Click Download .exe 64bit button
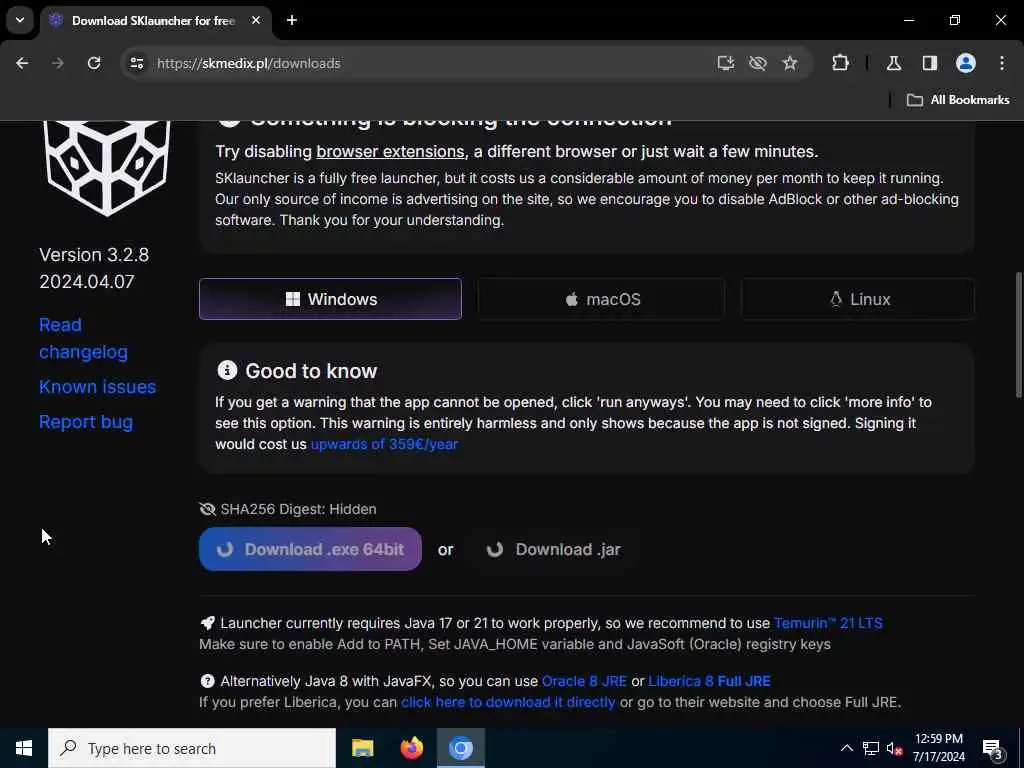Screen dimensions: 1024x768 pyautogui.click(x=310, y=549)
